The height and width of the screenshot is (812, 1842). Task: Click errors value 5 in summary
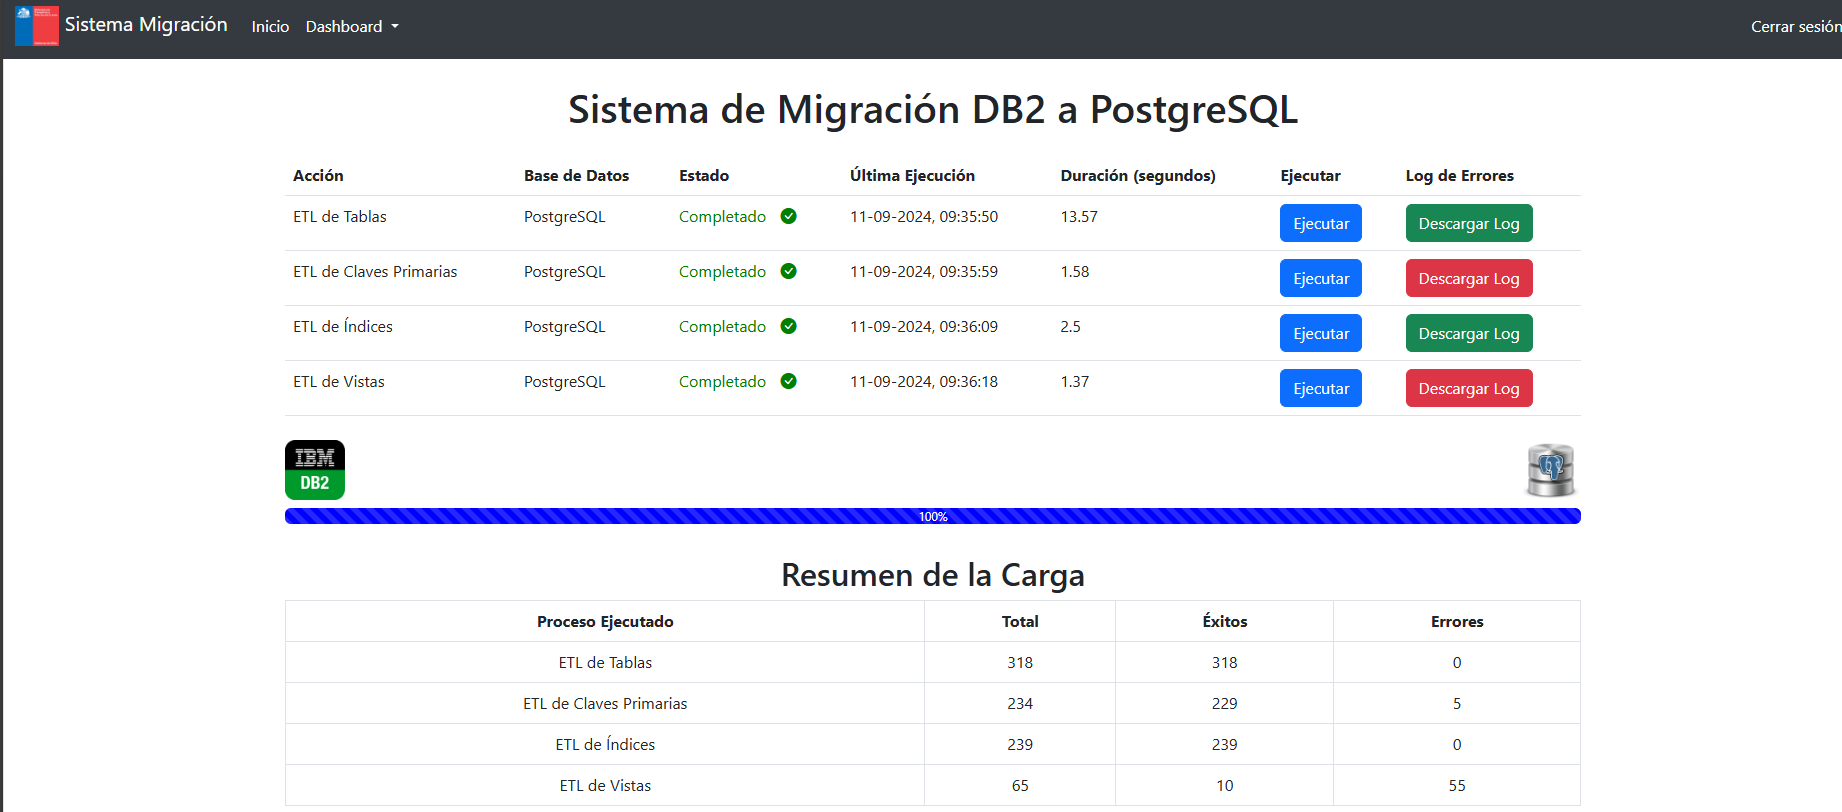pyautogui.click(x=1457, y=703)
